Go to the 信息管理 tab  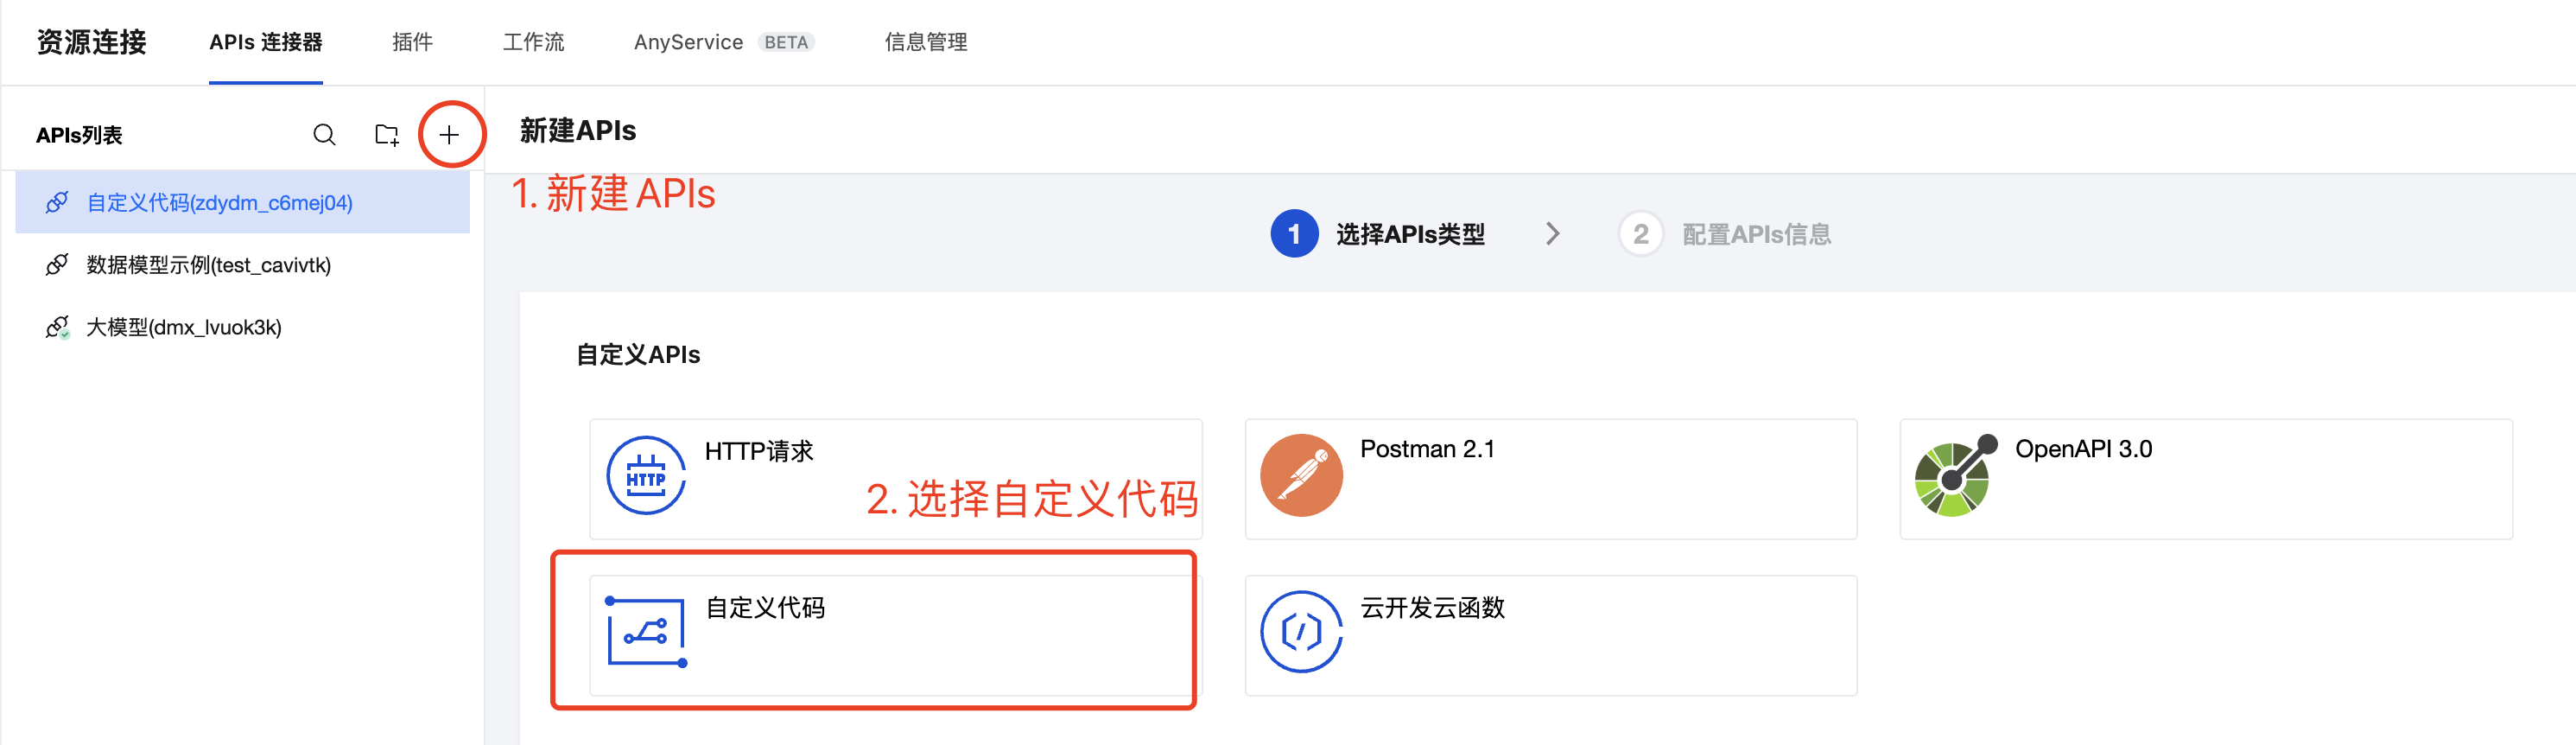click(x=925, y=42)
